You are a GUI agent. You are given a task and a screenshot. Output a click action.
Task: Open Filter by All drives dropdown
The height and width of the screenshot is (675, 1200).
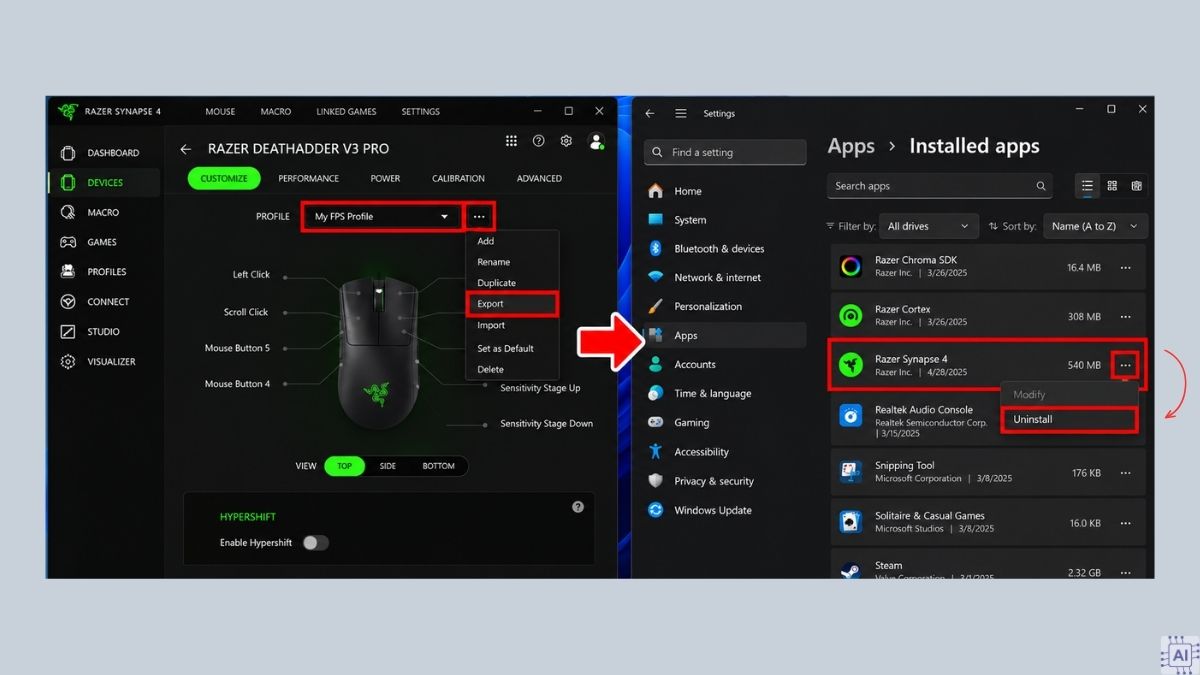point(929,226)
